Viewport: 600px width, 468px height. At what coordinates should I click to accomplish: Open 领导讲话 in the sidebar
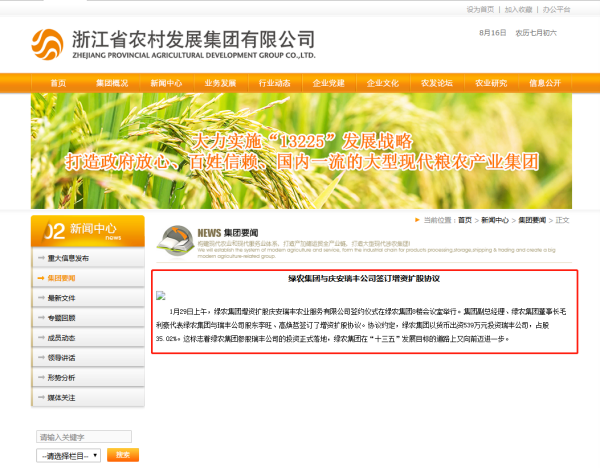pos(62,357)
